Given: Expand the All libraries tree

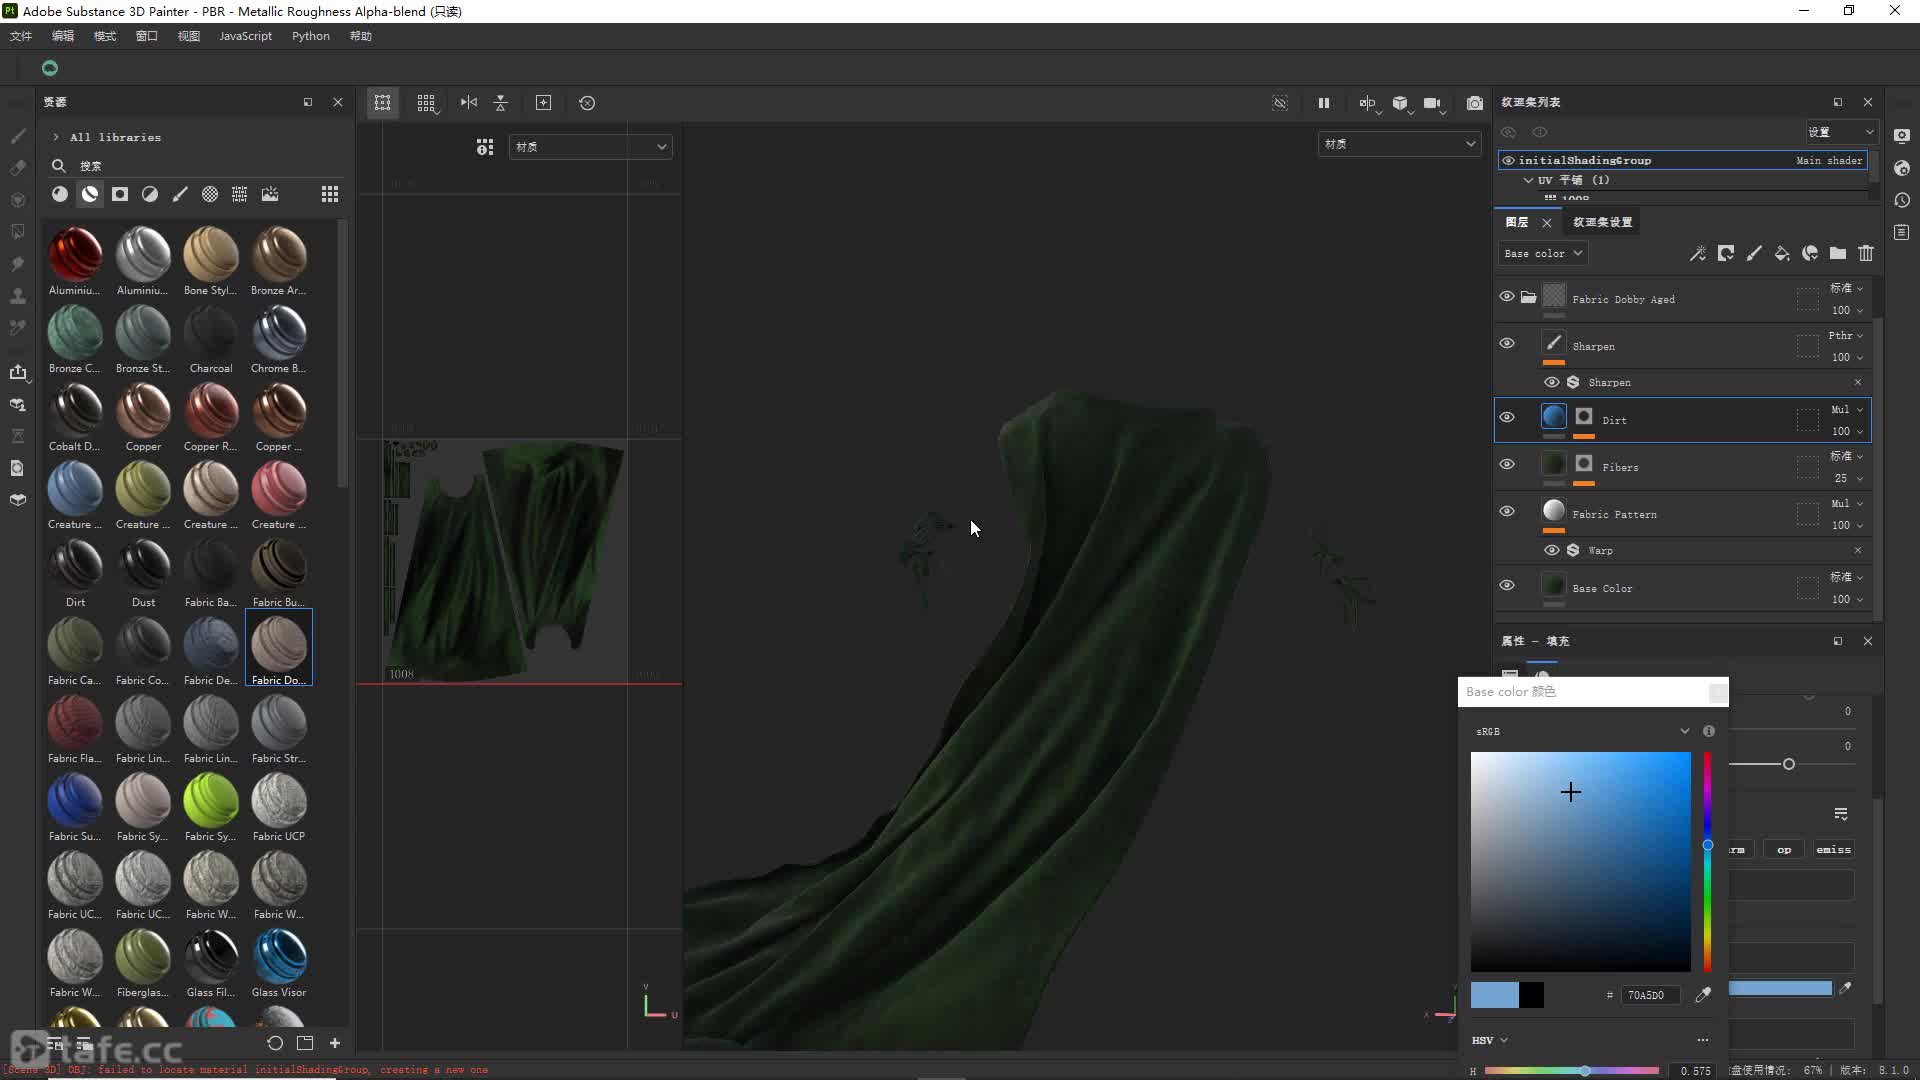Looking at the screenshot, I should (56, 137).
